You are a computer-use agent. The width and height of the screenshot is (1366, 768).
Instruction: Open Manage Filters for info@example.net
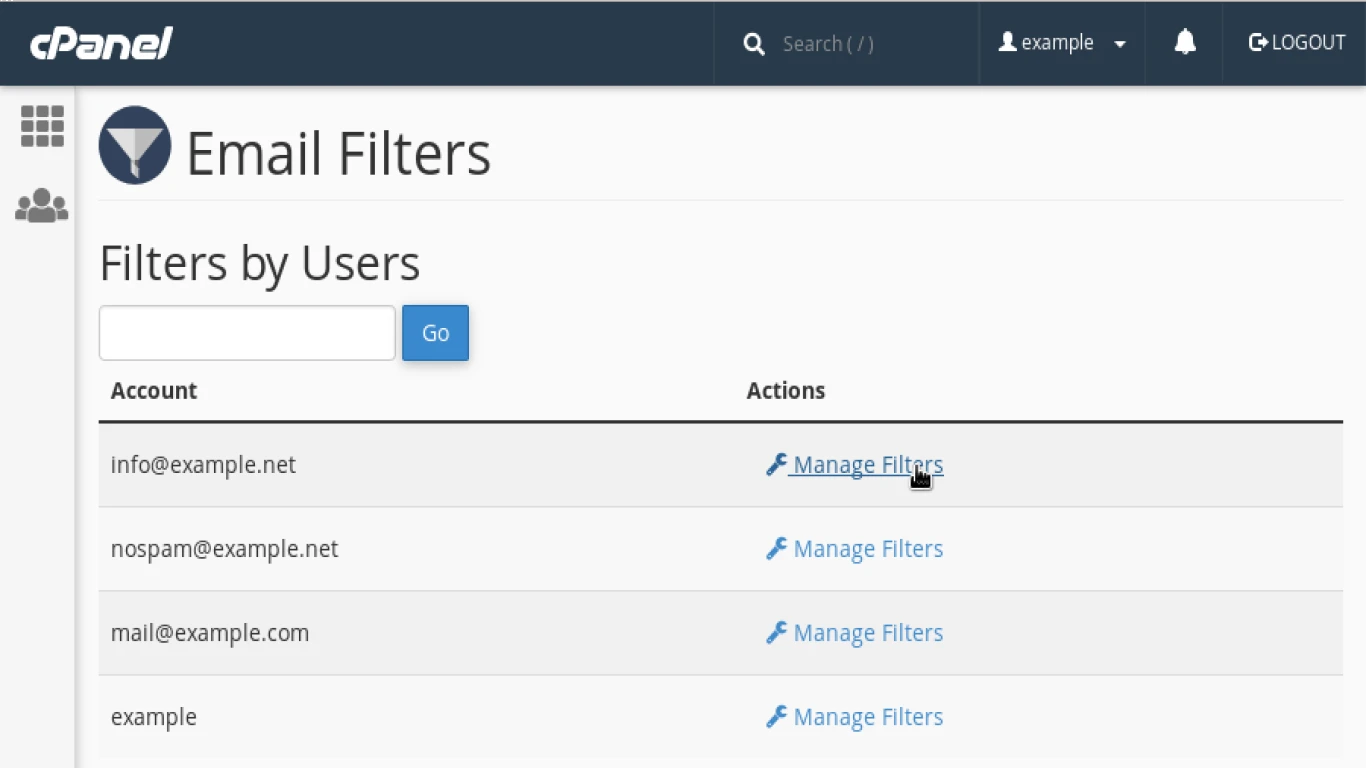coord(868,465)
